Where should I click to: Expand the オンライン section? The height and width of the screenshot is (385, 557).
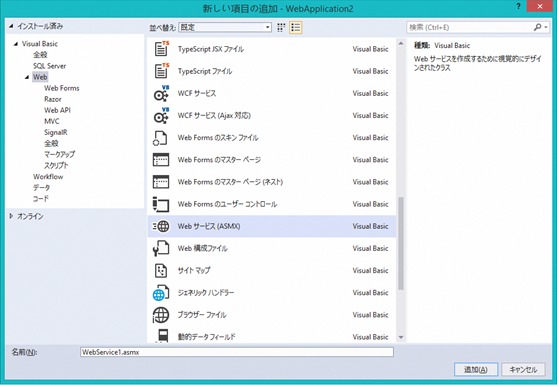[x=11, y=216]
